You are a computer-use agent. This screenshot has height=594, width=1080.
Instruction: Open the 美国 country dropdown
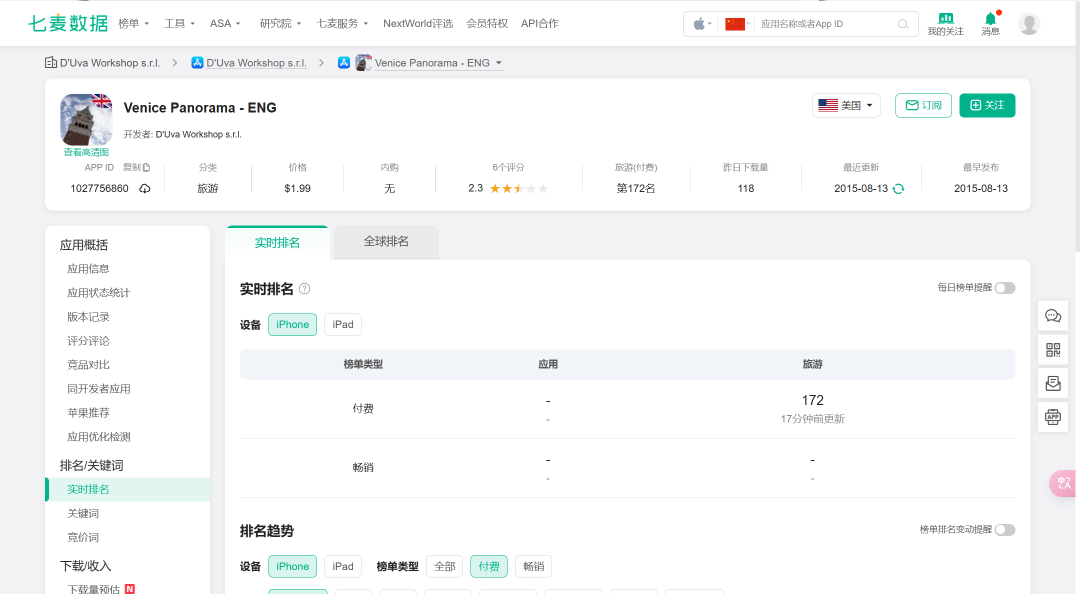(x=847, y=105)
